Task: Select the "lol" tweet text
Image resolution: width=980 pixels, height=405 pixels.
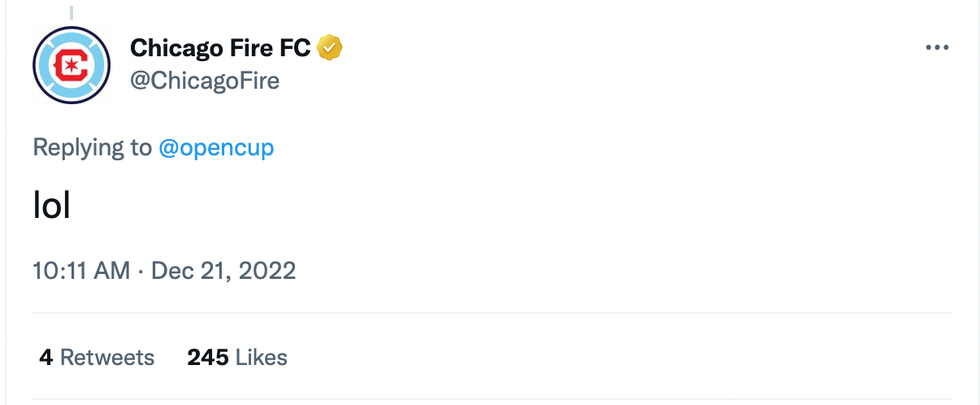Action: 51,208
